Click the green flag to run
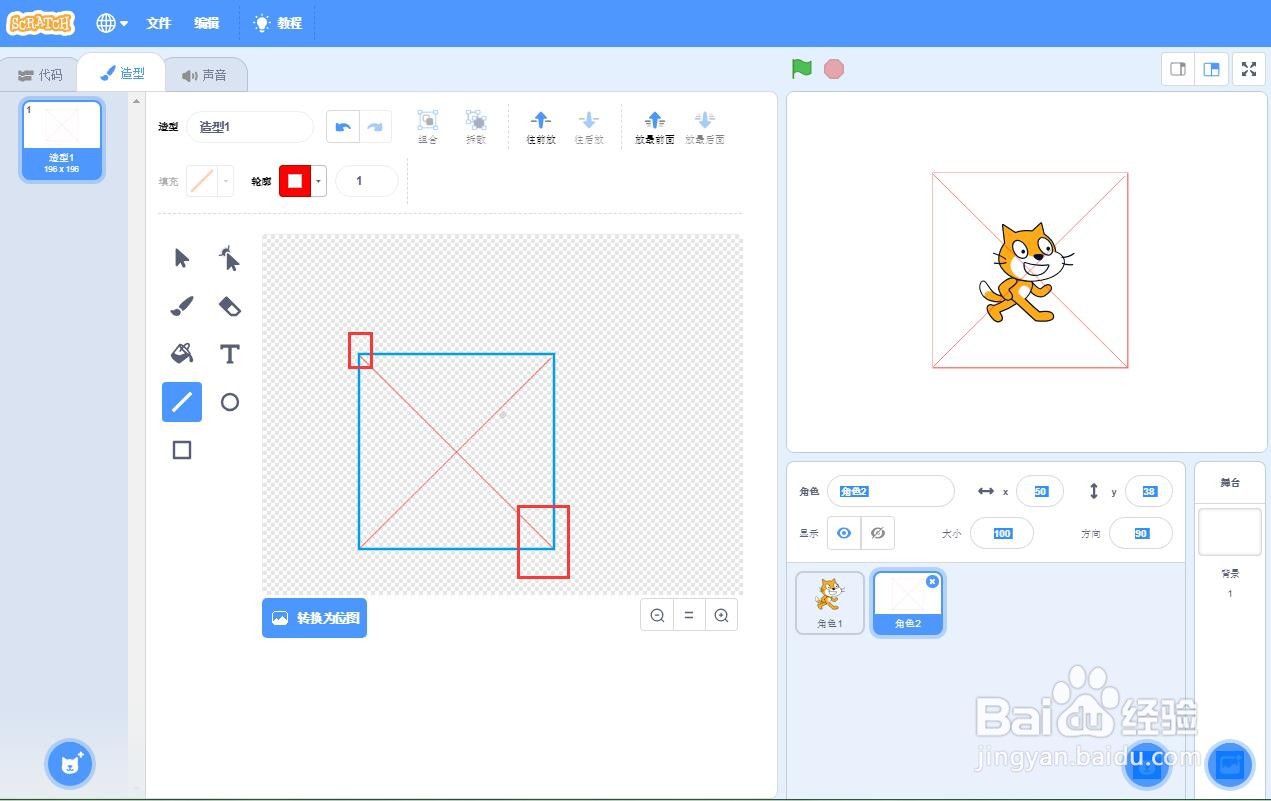1271x801 pixels. pyautogui.click(x=801, y=69)
